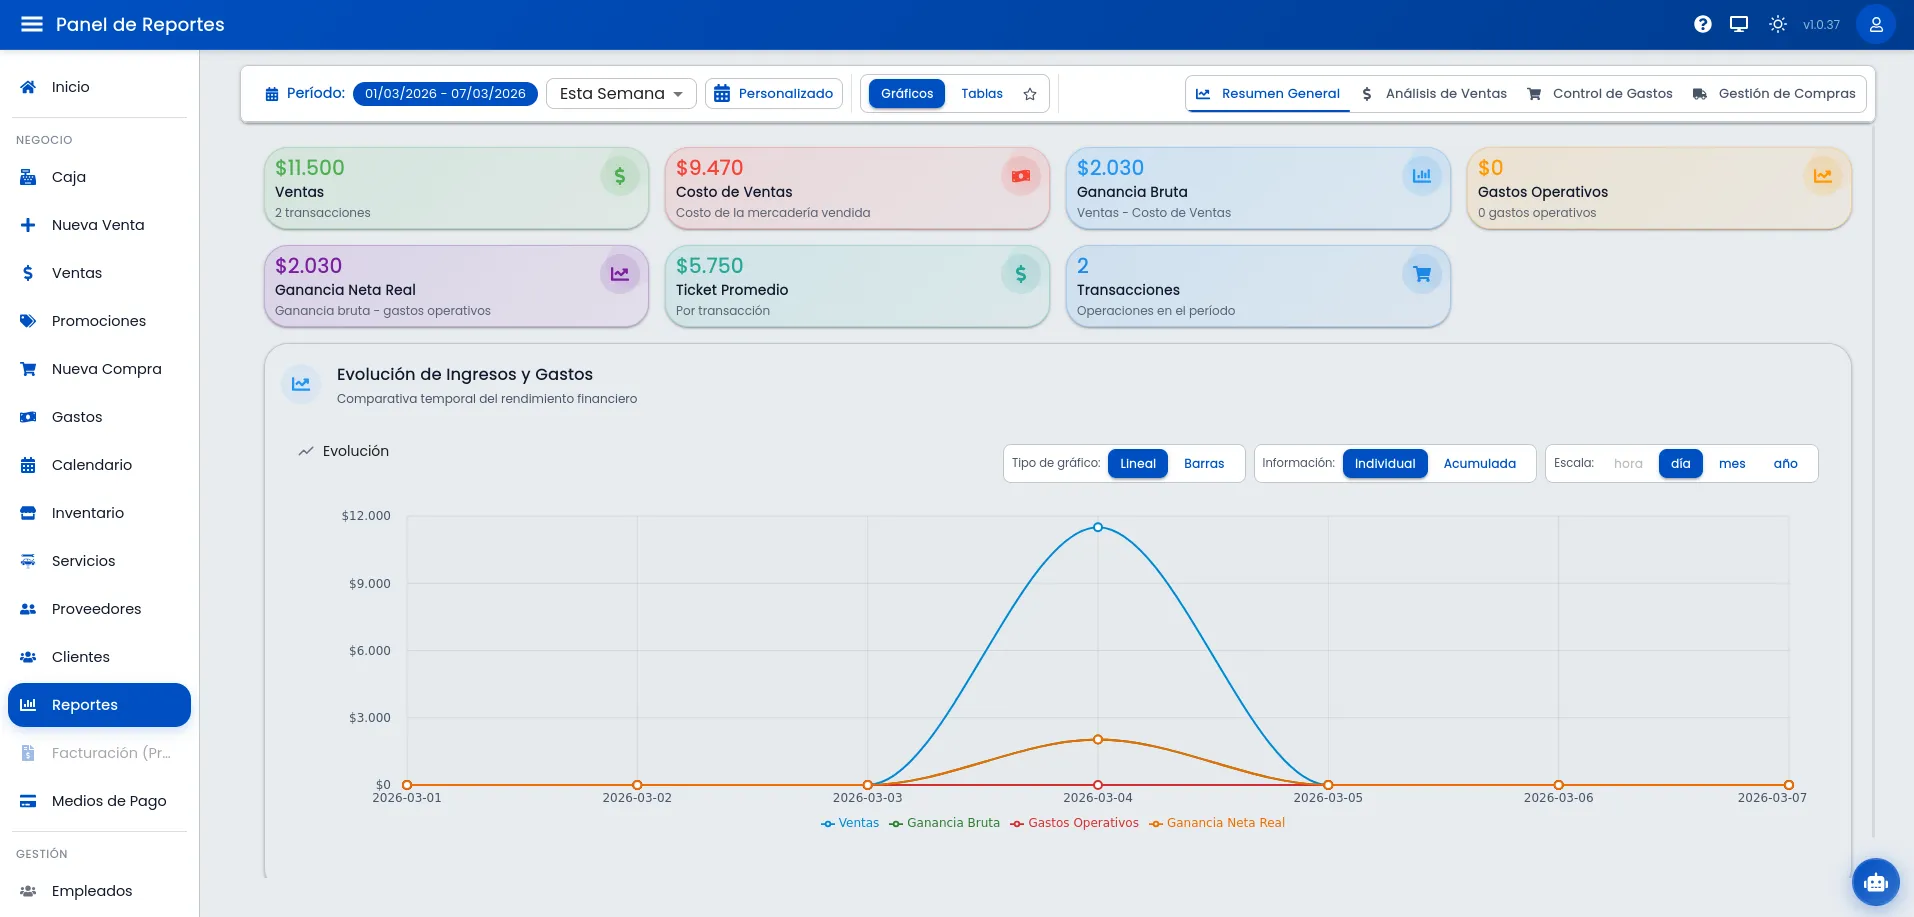Toggle Ventas series in chart legend
1914x917 pixels.
point(850,823)
